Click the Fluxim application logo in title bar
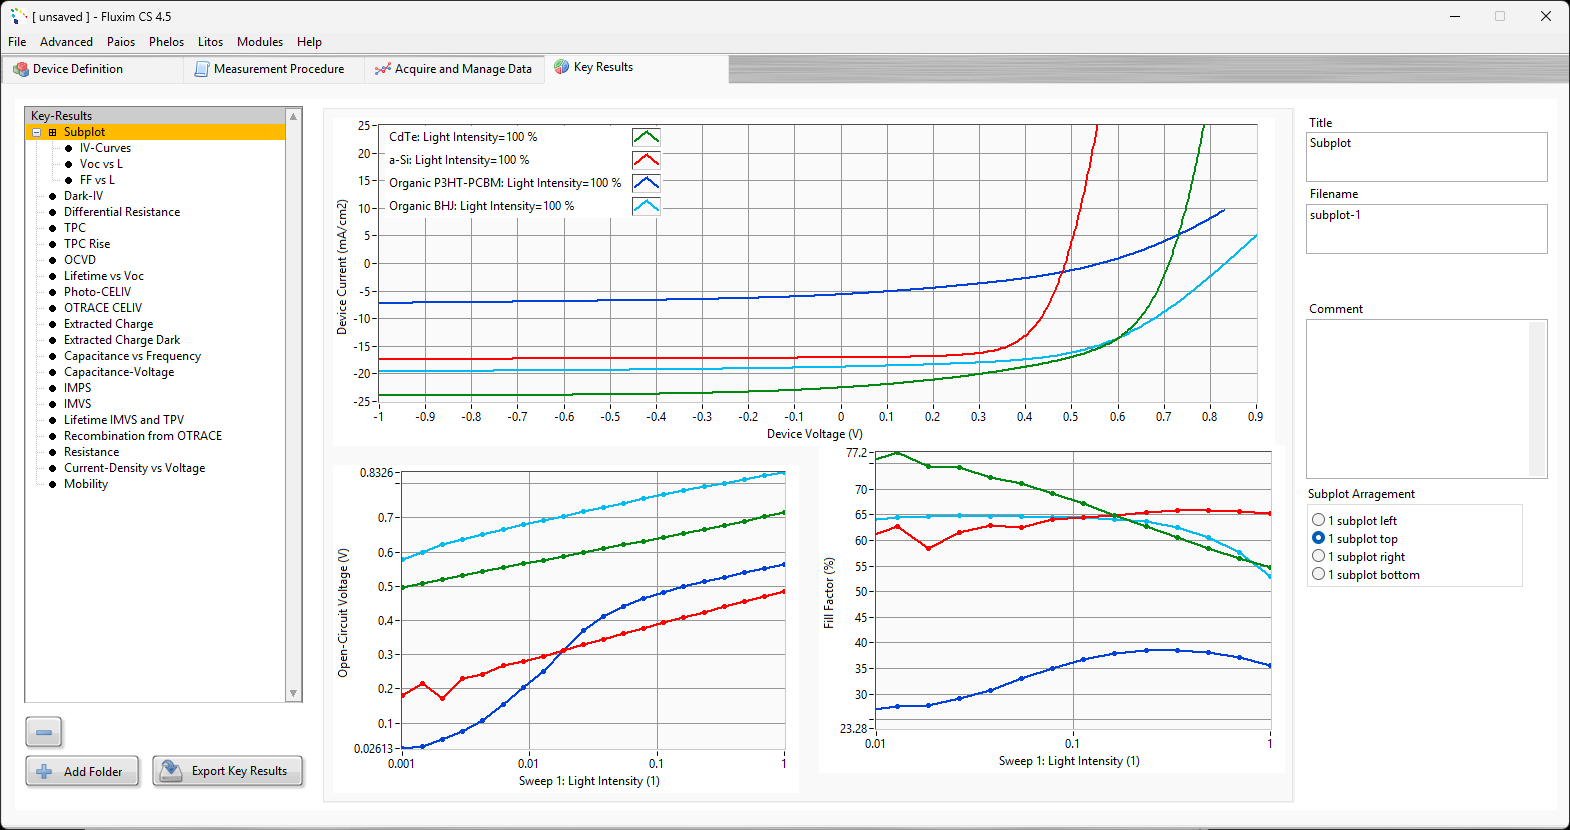This screenshot has width=1570, height=830. (18, 16)
